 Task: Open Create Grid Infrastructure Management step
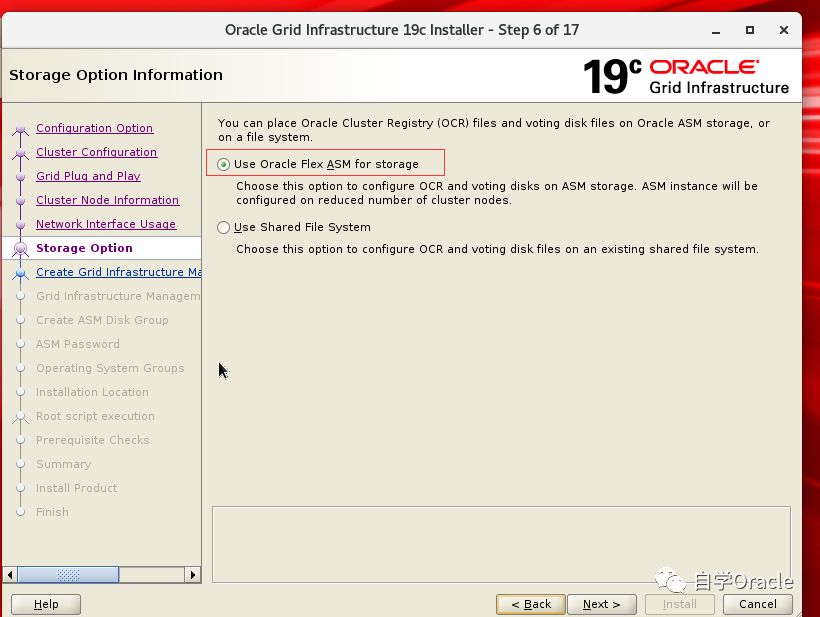(119, 272)
